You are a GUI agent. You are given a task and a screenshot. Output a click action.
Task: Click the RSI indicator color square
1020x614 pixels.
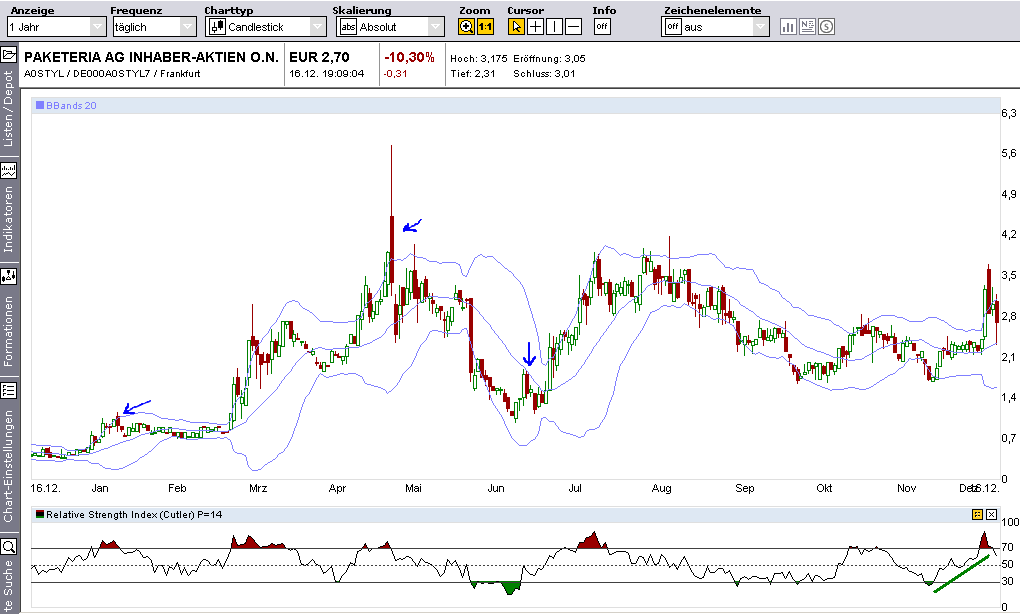point(40,514)
